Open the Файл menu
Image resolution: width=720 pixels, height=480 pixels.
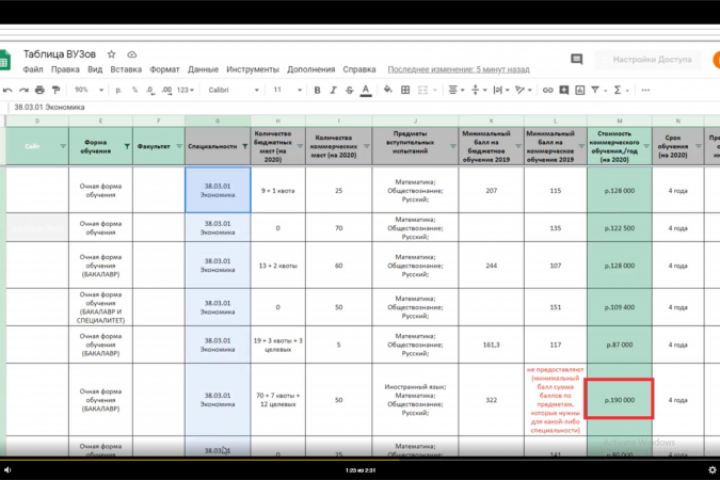pos(33,69)
